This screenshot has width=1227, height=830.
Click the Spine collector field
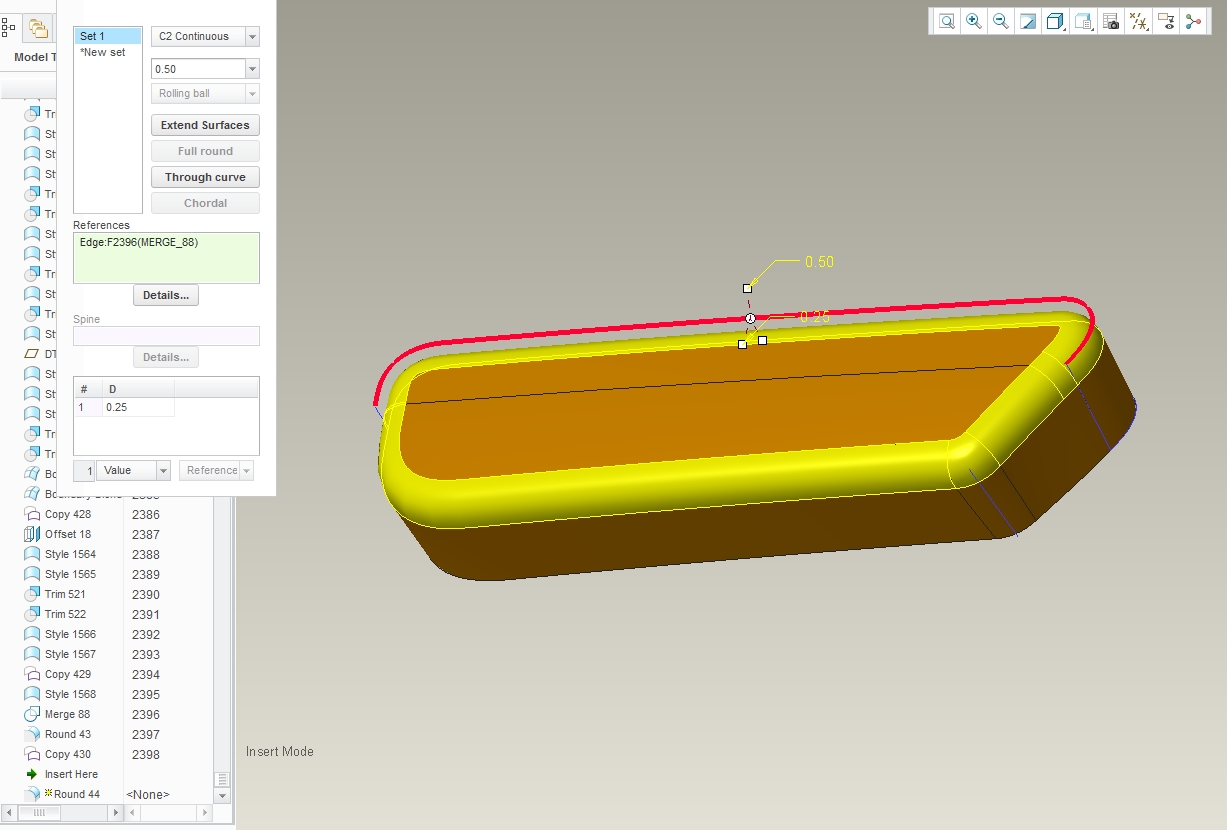point(166,336)
